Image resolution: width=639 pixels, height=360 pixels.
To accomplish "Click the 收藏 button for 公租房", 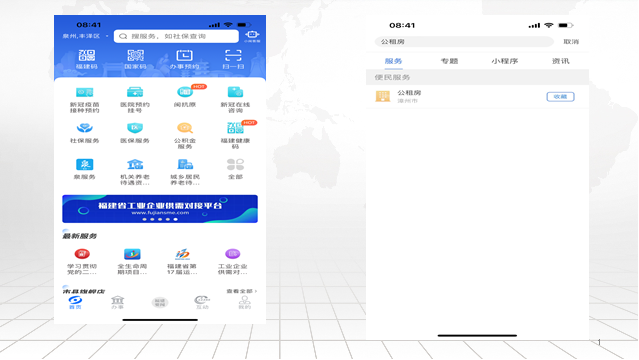I will pos(560,97).
